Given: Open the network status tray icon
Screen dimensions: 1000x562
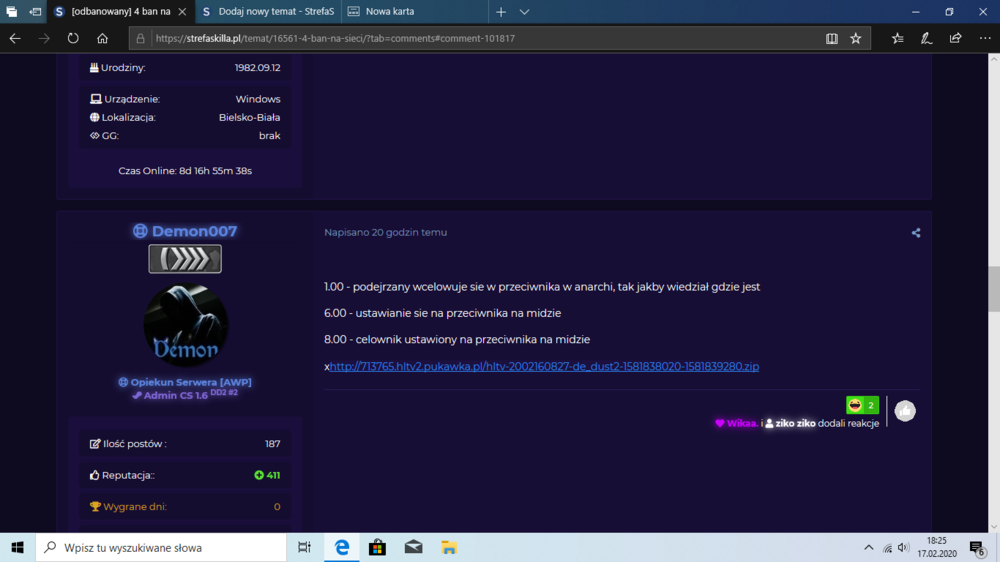Looking at the screenshot, I should (887, 547).
